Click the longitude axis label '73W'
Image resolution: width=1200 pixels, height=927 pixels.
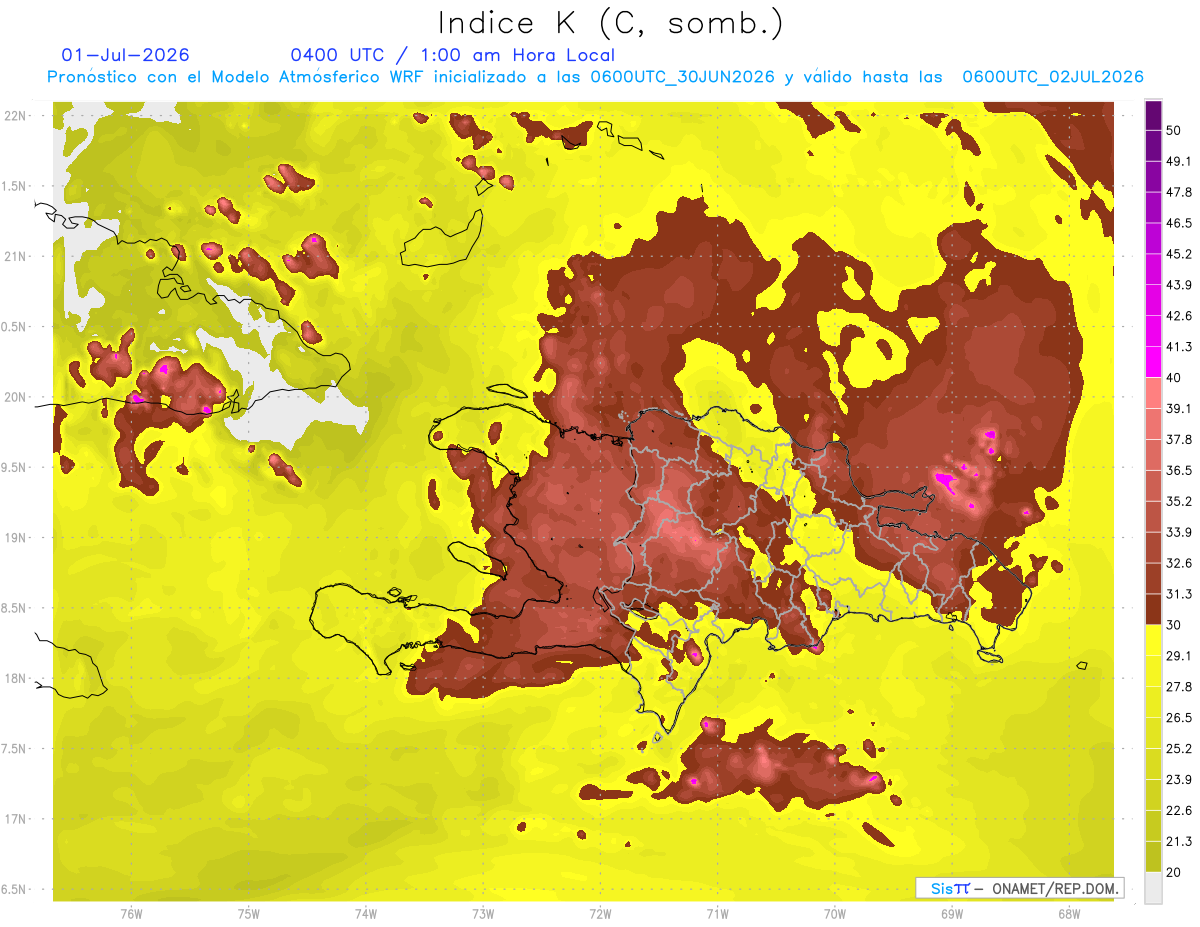(x=483, y=913)
